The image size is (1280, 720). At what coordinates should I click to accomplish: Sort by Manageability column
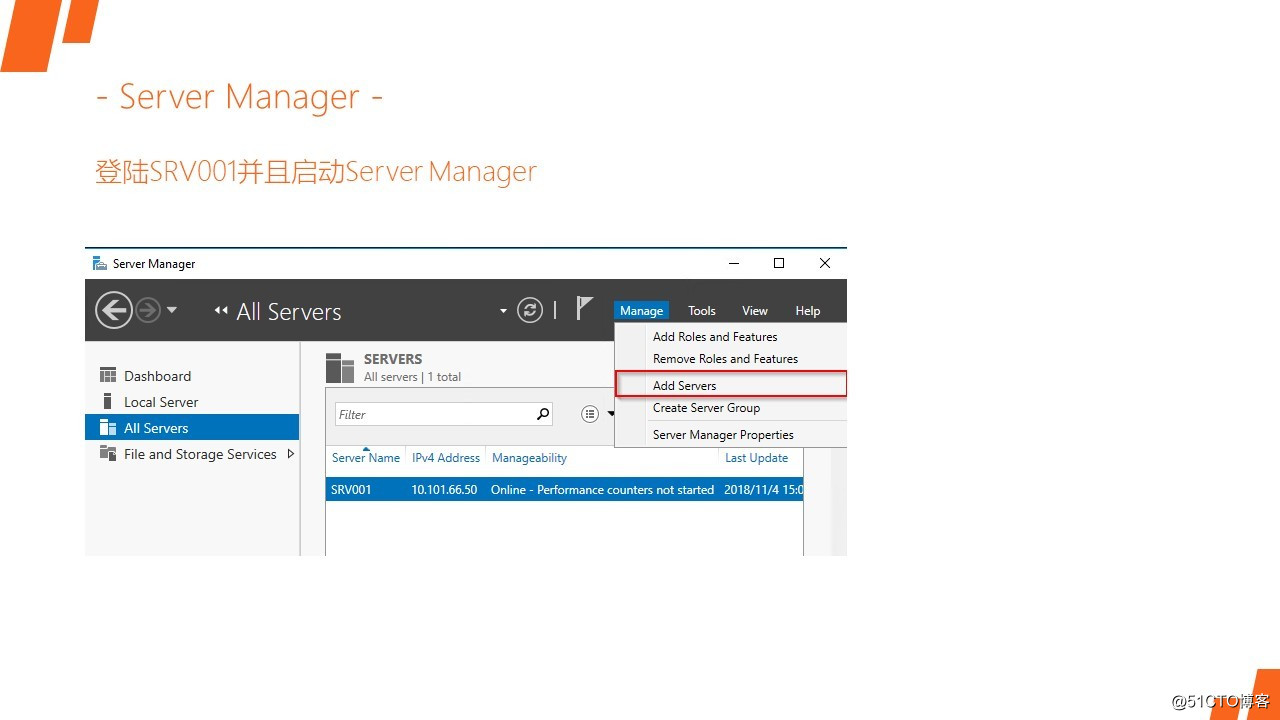click(529, 458)
